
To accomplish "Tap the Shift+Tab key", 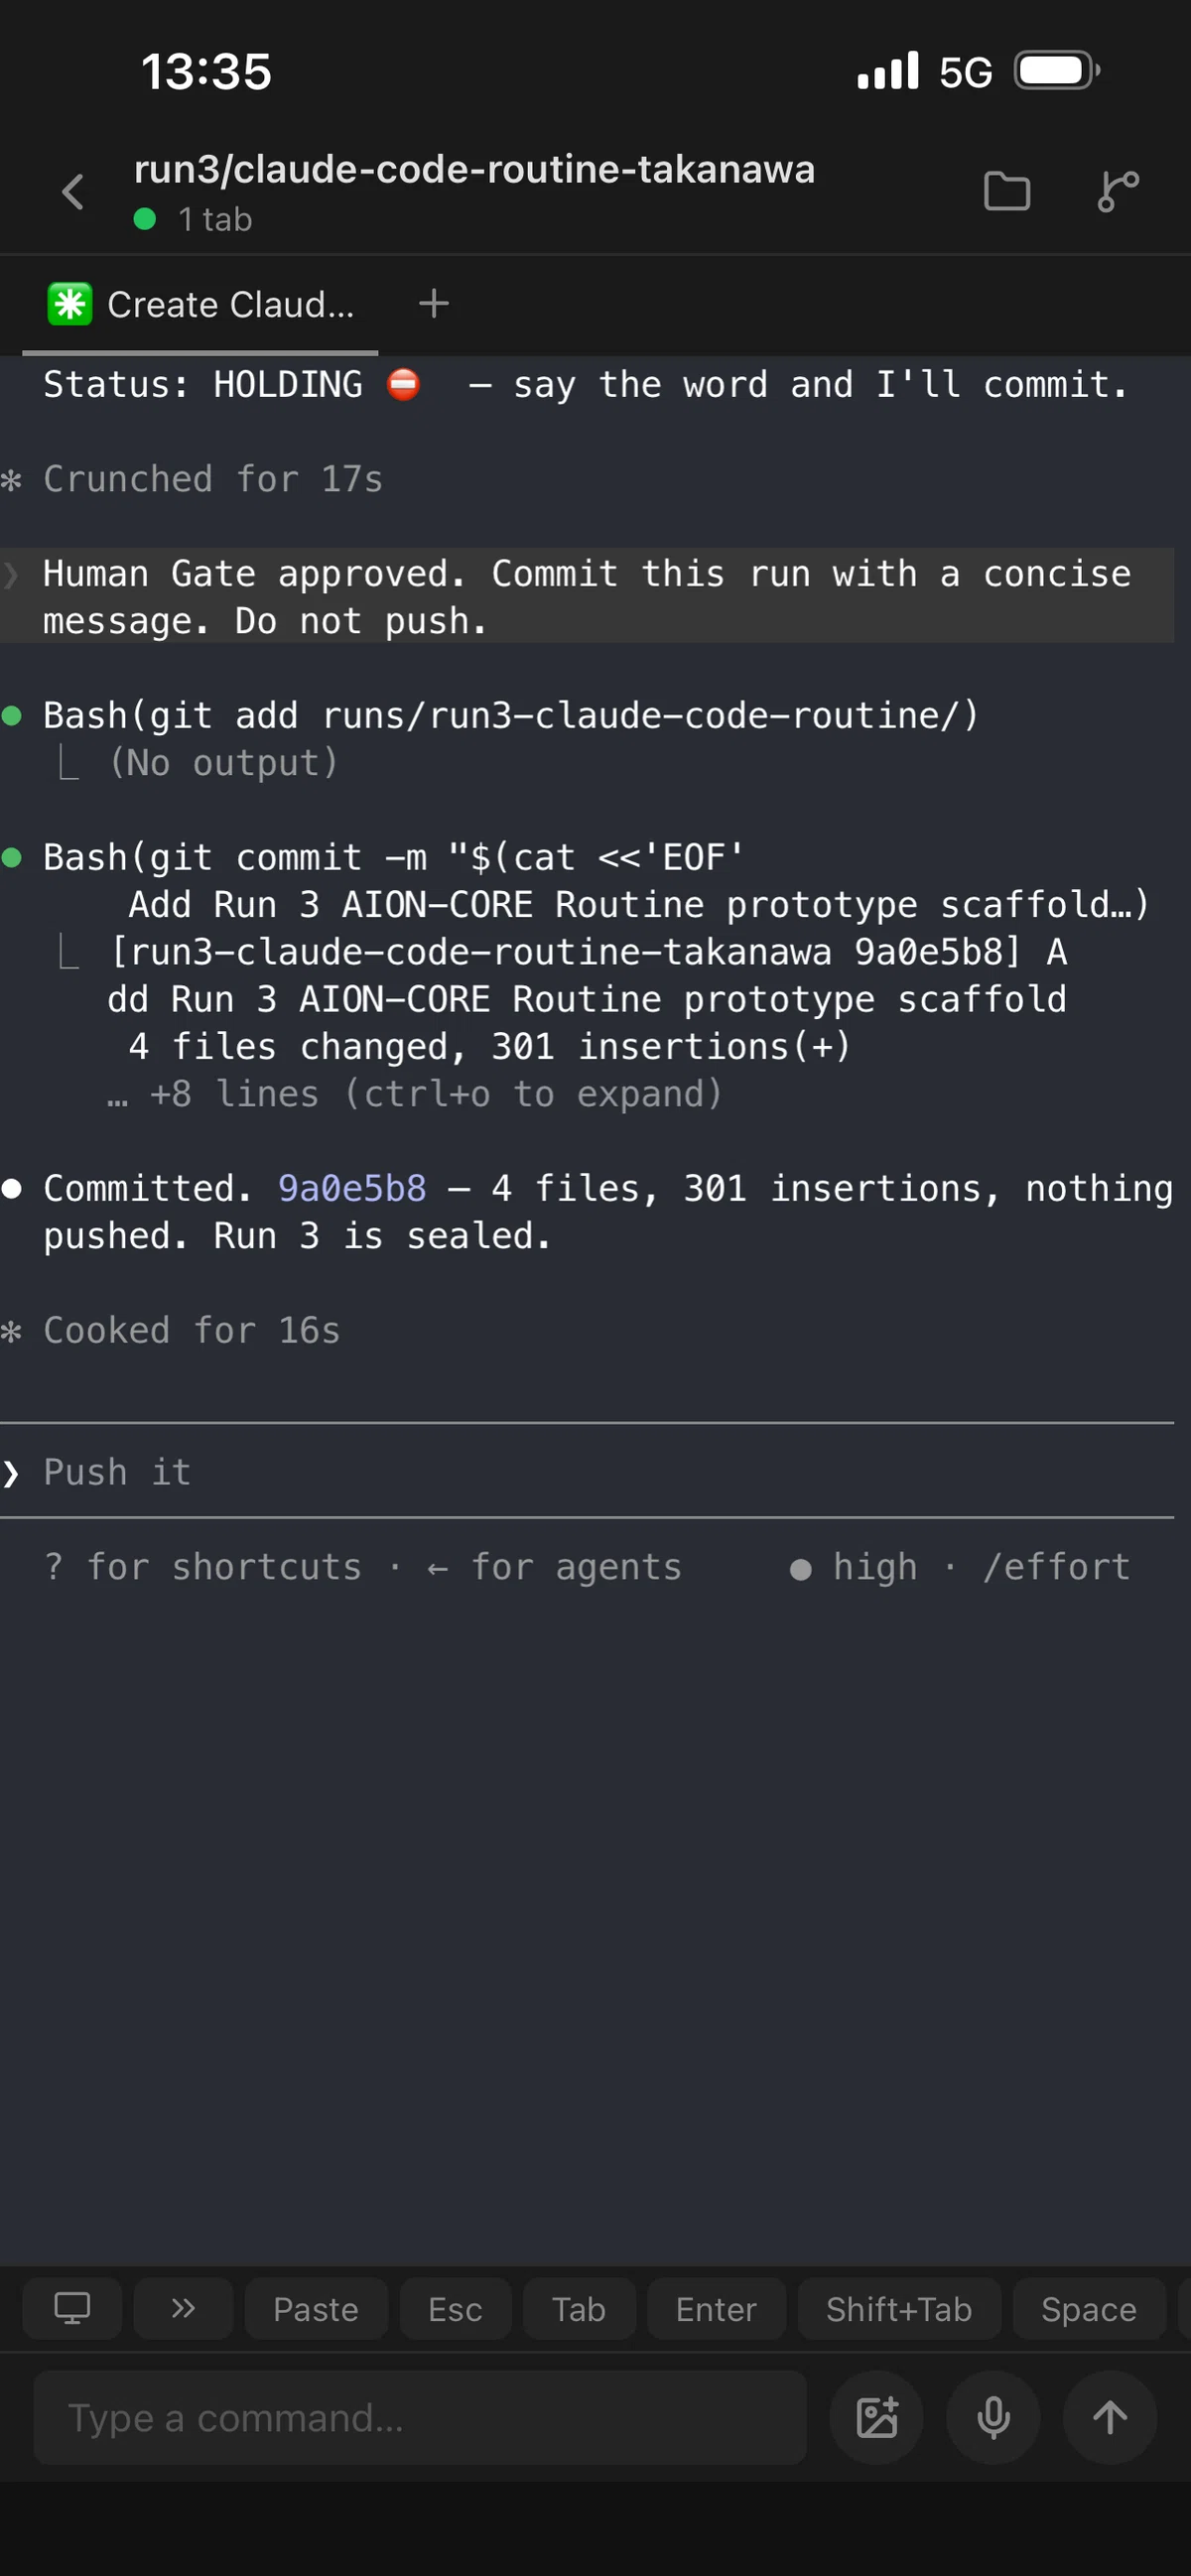I will (899, 2309).
